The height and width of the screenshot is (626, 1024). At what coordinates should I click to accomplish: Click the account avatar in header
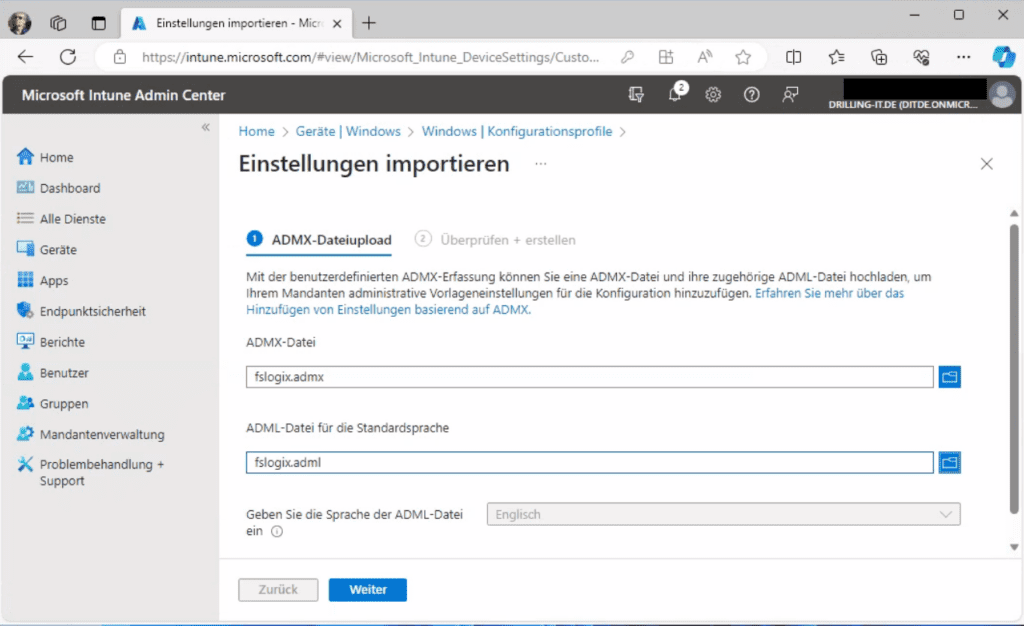[x=1002, y=95]
